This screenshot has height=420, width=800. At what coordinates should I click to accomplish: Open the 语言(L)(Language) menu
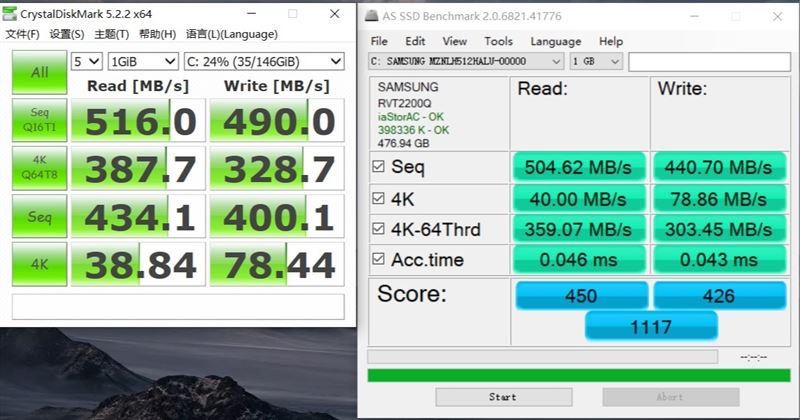click(x=232, y=34)
